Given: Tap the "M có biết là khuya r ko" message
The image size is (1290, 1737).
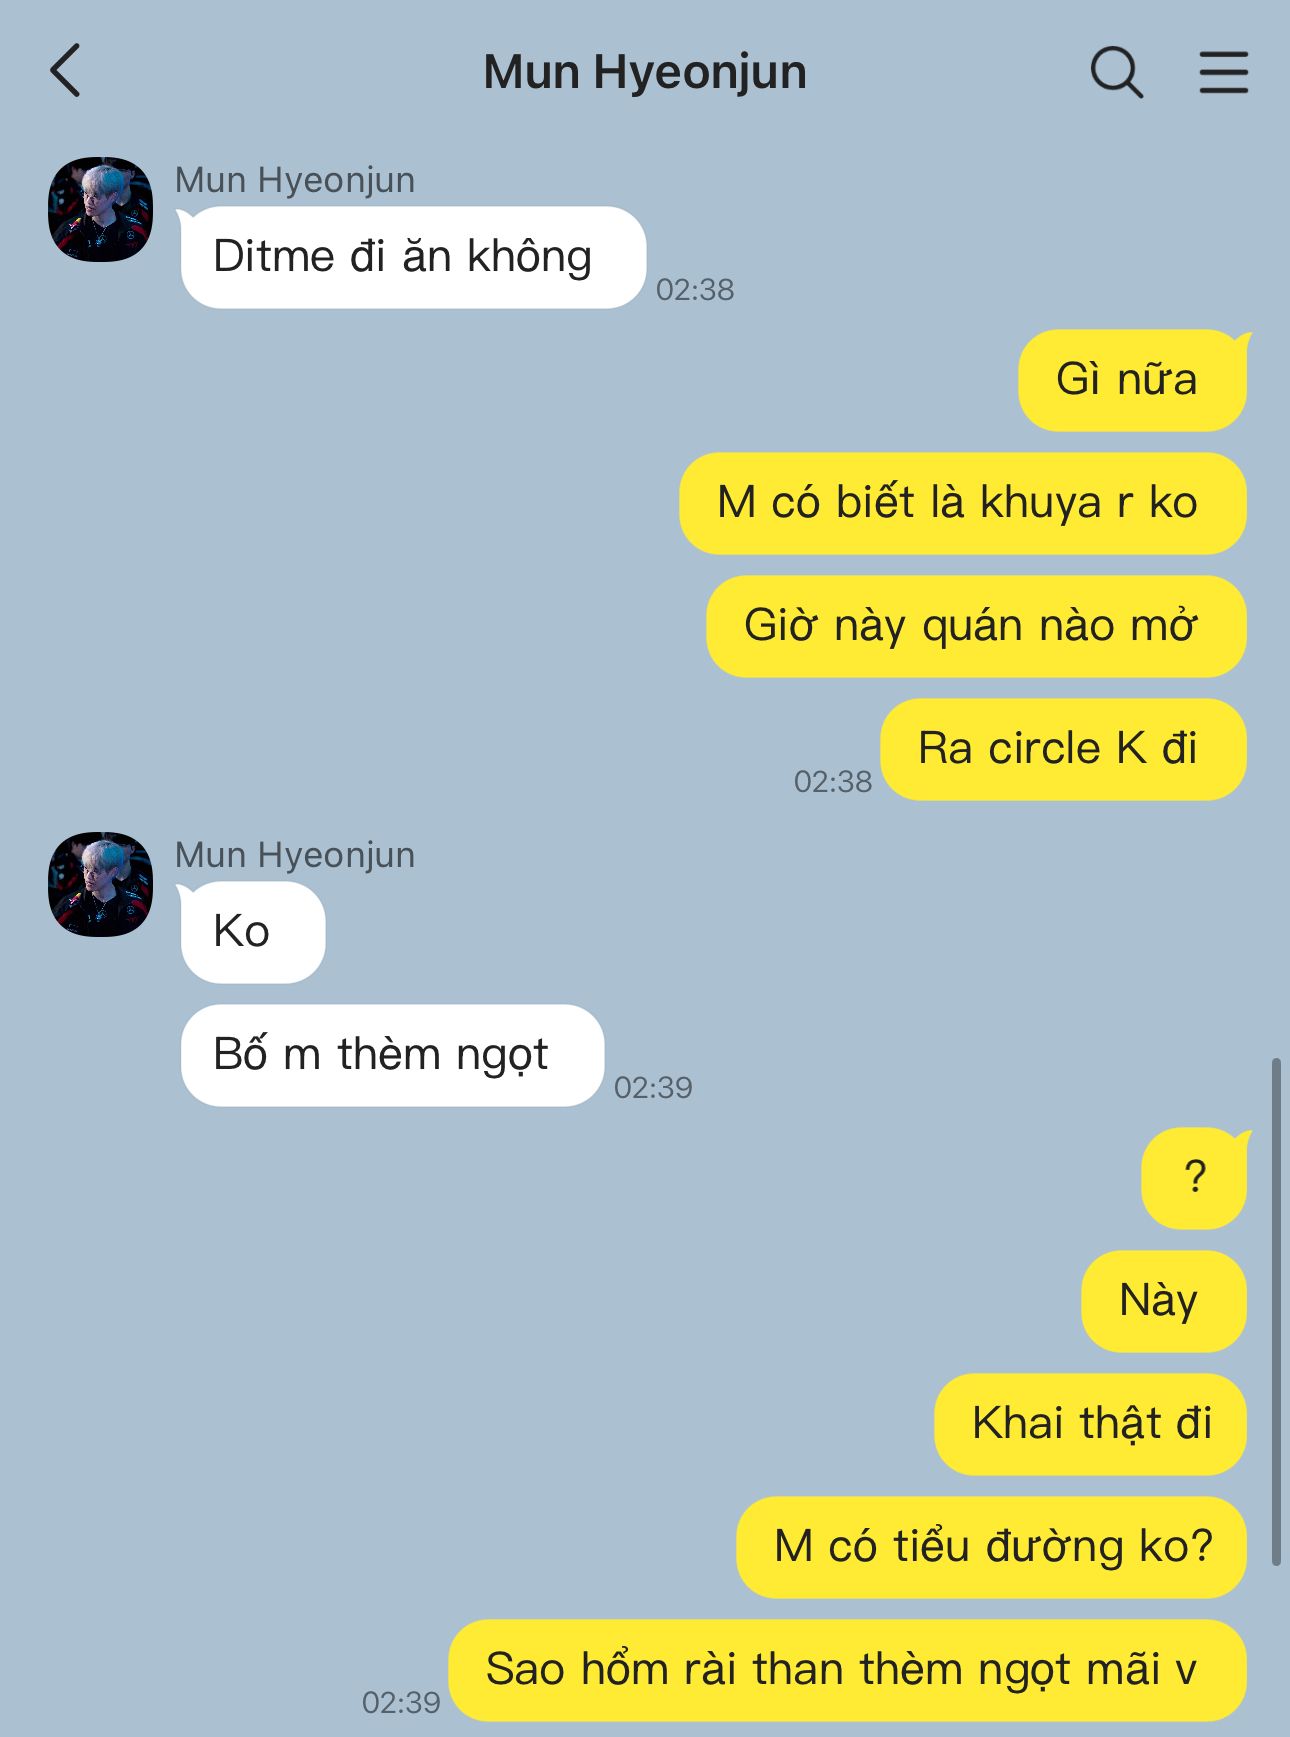Looking at the screenshot, I should tap(963, 503).
